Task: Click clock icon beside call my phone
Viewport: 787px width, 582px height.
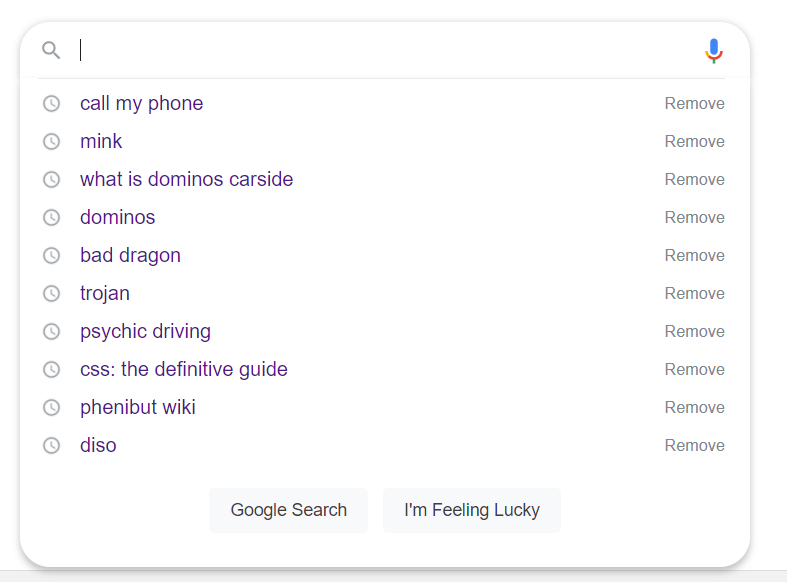Action: tap(52, 104)
